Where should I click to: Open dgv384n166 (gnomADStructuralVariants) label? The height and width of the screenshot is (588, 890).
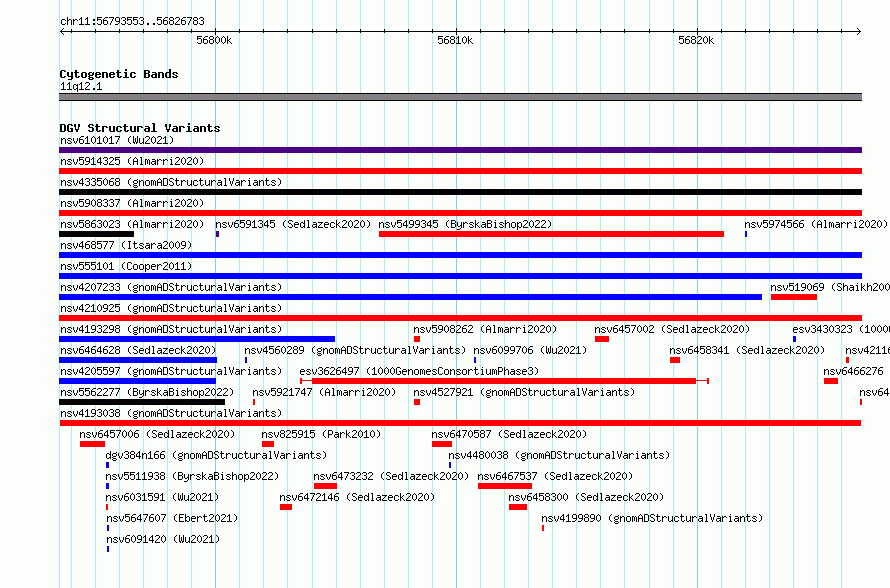[x=216, y=455]
